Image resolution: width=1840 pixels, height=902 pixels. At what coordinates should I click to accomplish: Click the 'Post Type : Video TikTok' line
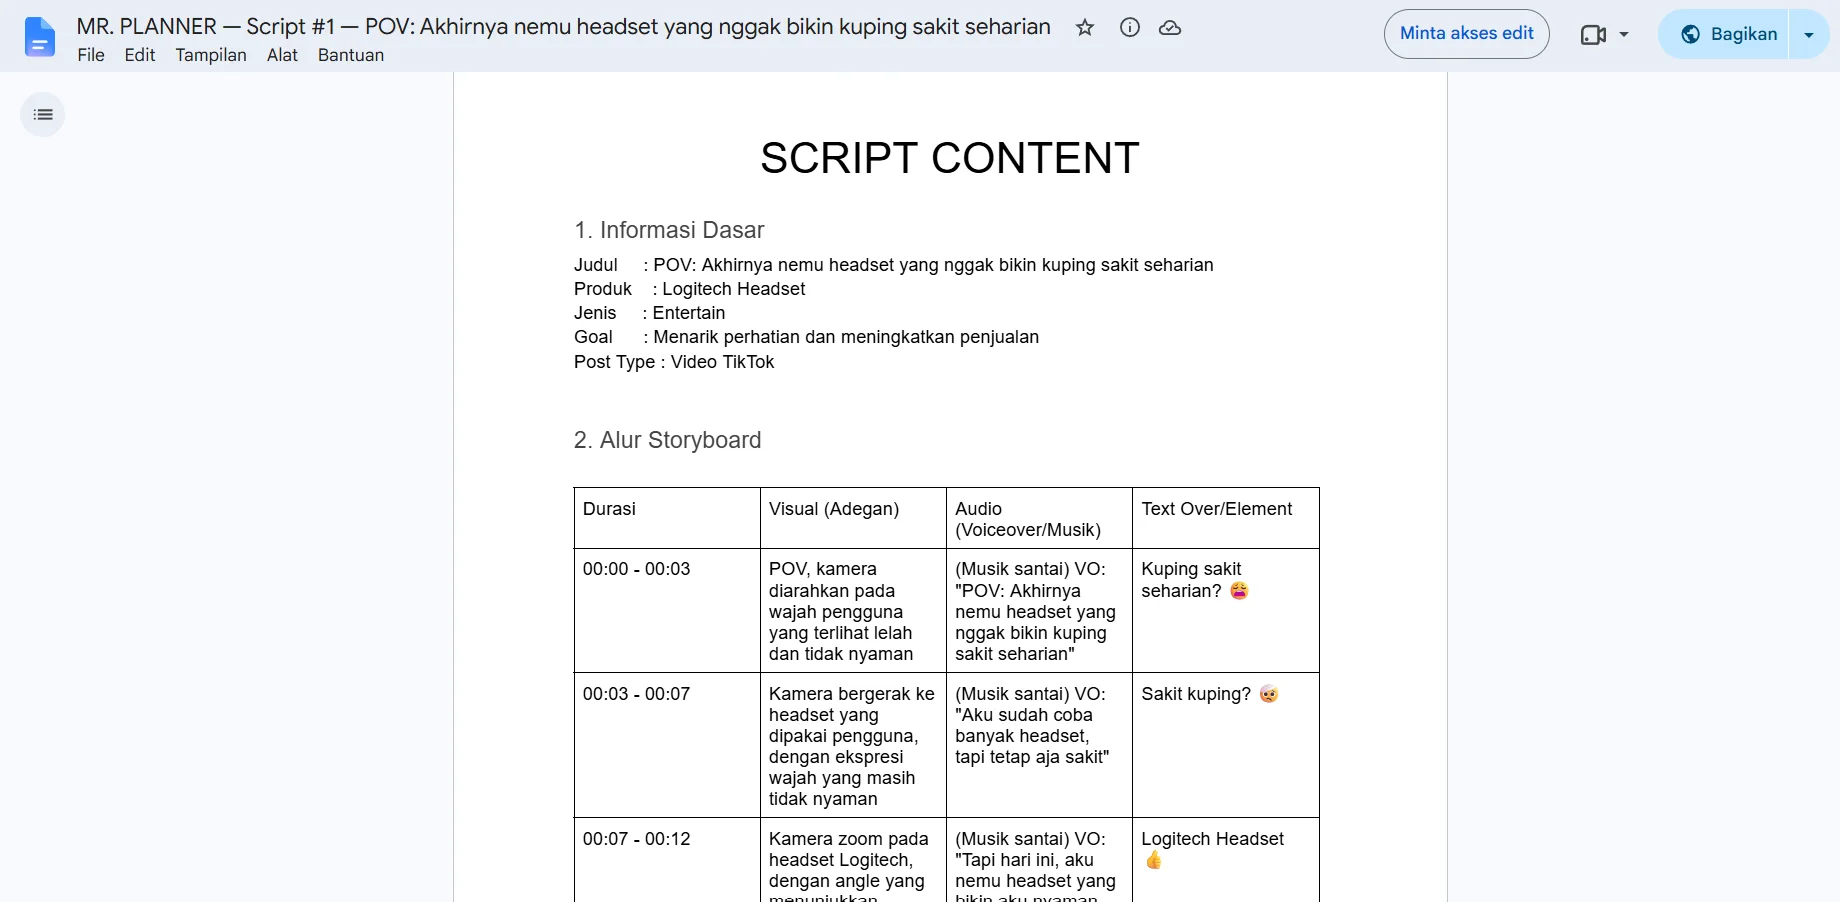(x=674, y=362)
